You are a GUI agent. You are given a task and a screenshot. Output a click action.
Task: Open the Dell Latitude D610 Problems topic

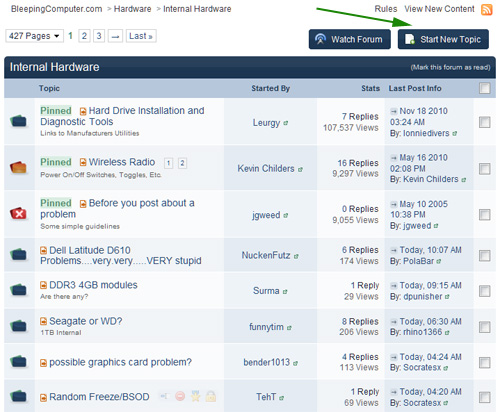pos(121,255)
